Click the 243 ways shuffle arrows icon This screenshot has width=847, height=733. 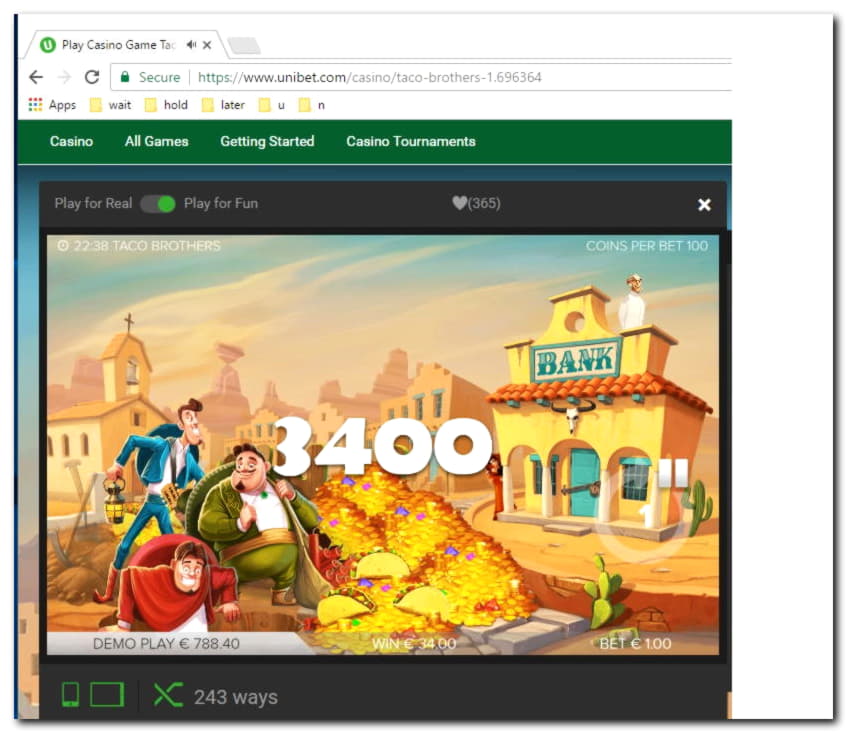[x=168, y=695]
